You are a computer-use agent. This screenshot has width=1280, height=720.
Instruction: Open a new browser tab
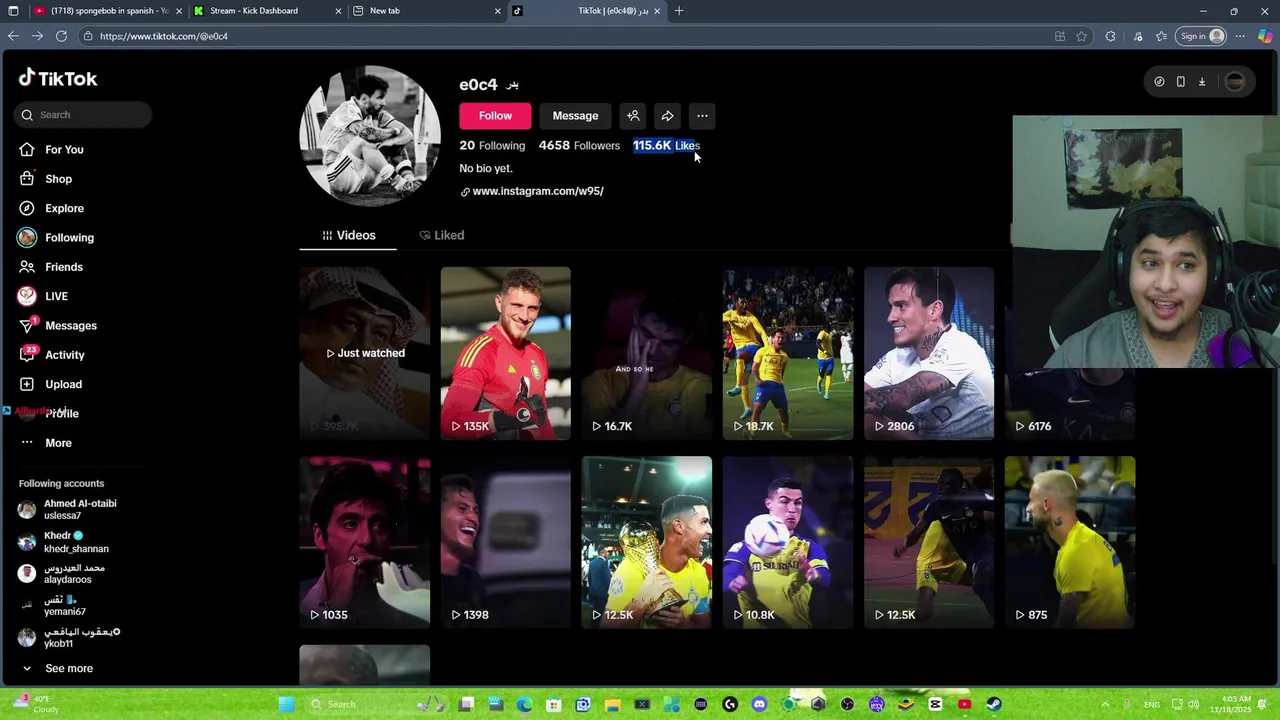[679, 11]
